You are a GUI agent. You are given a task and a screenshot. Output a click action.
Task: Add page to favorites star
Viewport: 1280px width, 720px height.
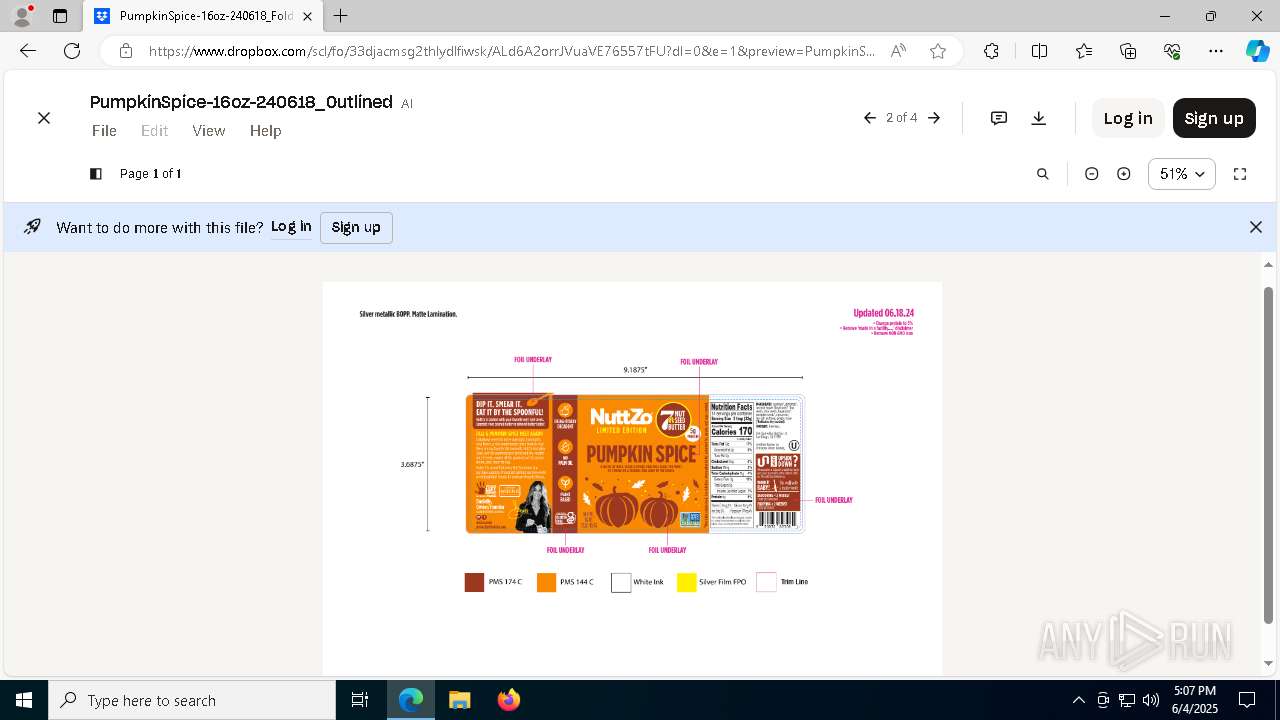(x=938, y=51)
